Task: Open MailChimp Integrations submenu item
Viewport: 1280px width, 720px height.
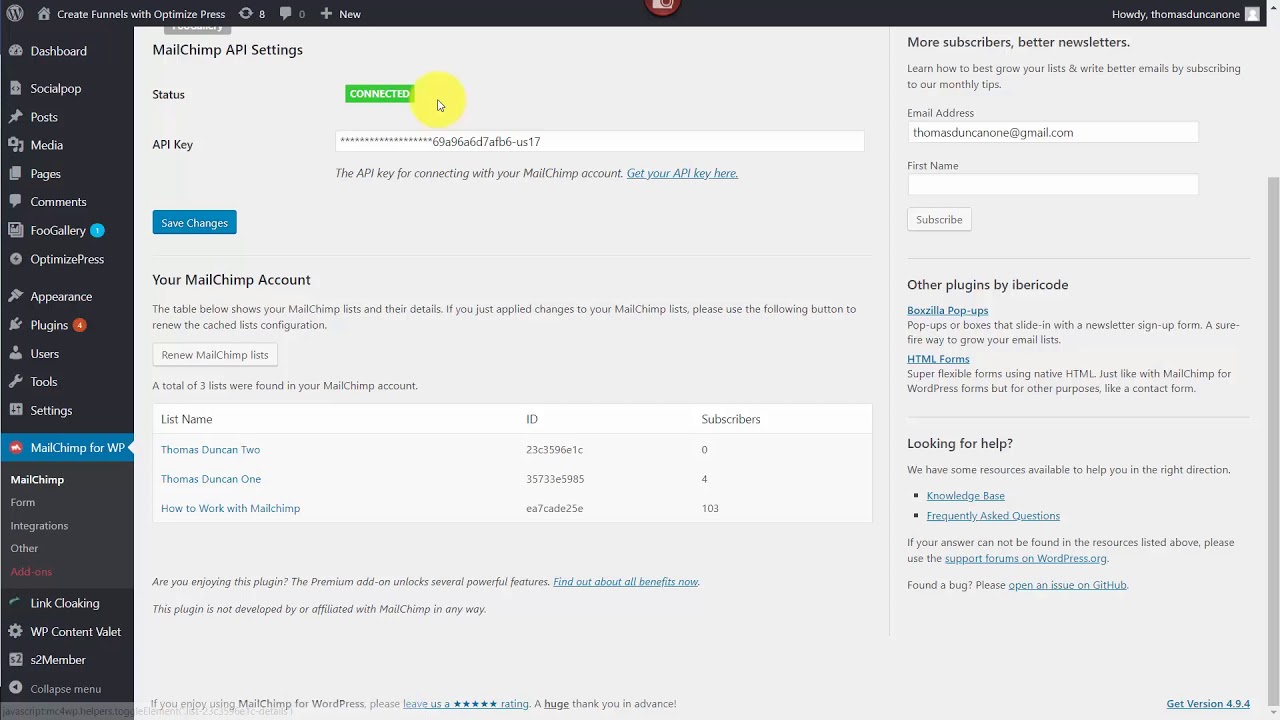Action: point(39,525)
